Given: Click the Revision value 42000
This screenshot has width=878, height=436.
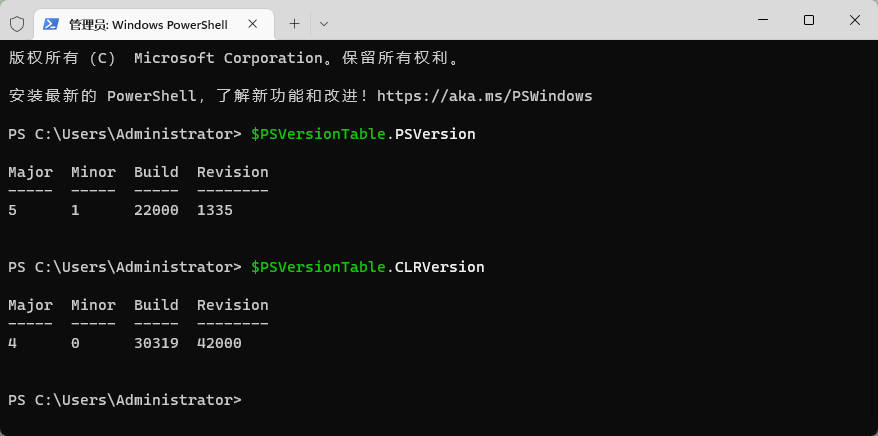Looking at the screenshot, I should tap(219, 343).
